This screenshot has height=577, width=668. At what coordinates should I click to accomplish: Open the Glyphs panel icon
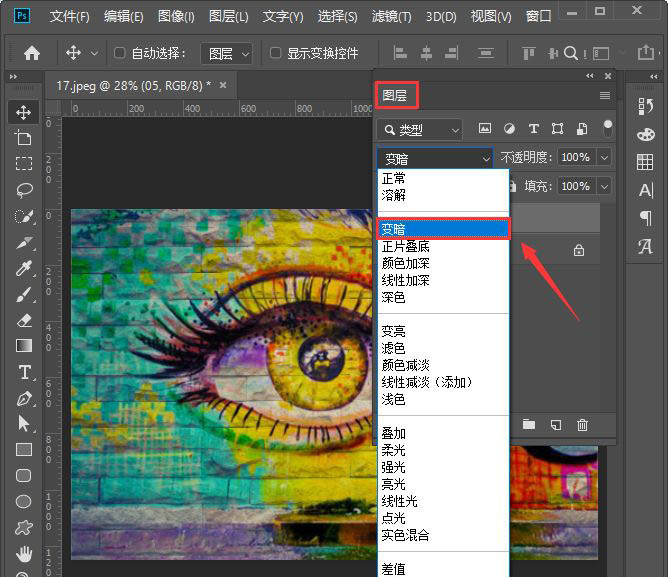(x=645, y=246)
